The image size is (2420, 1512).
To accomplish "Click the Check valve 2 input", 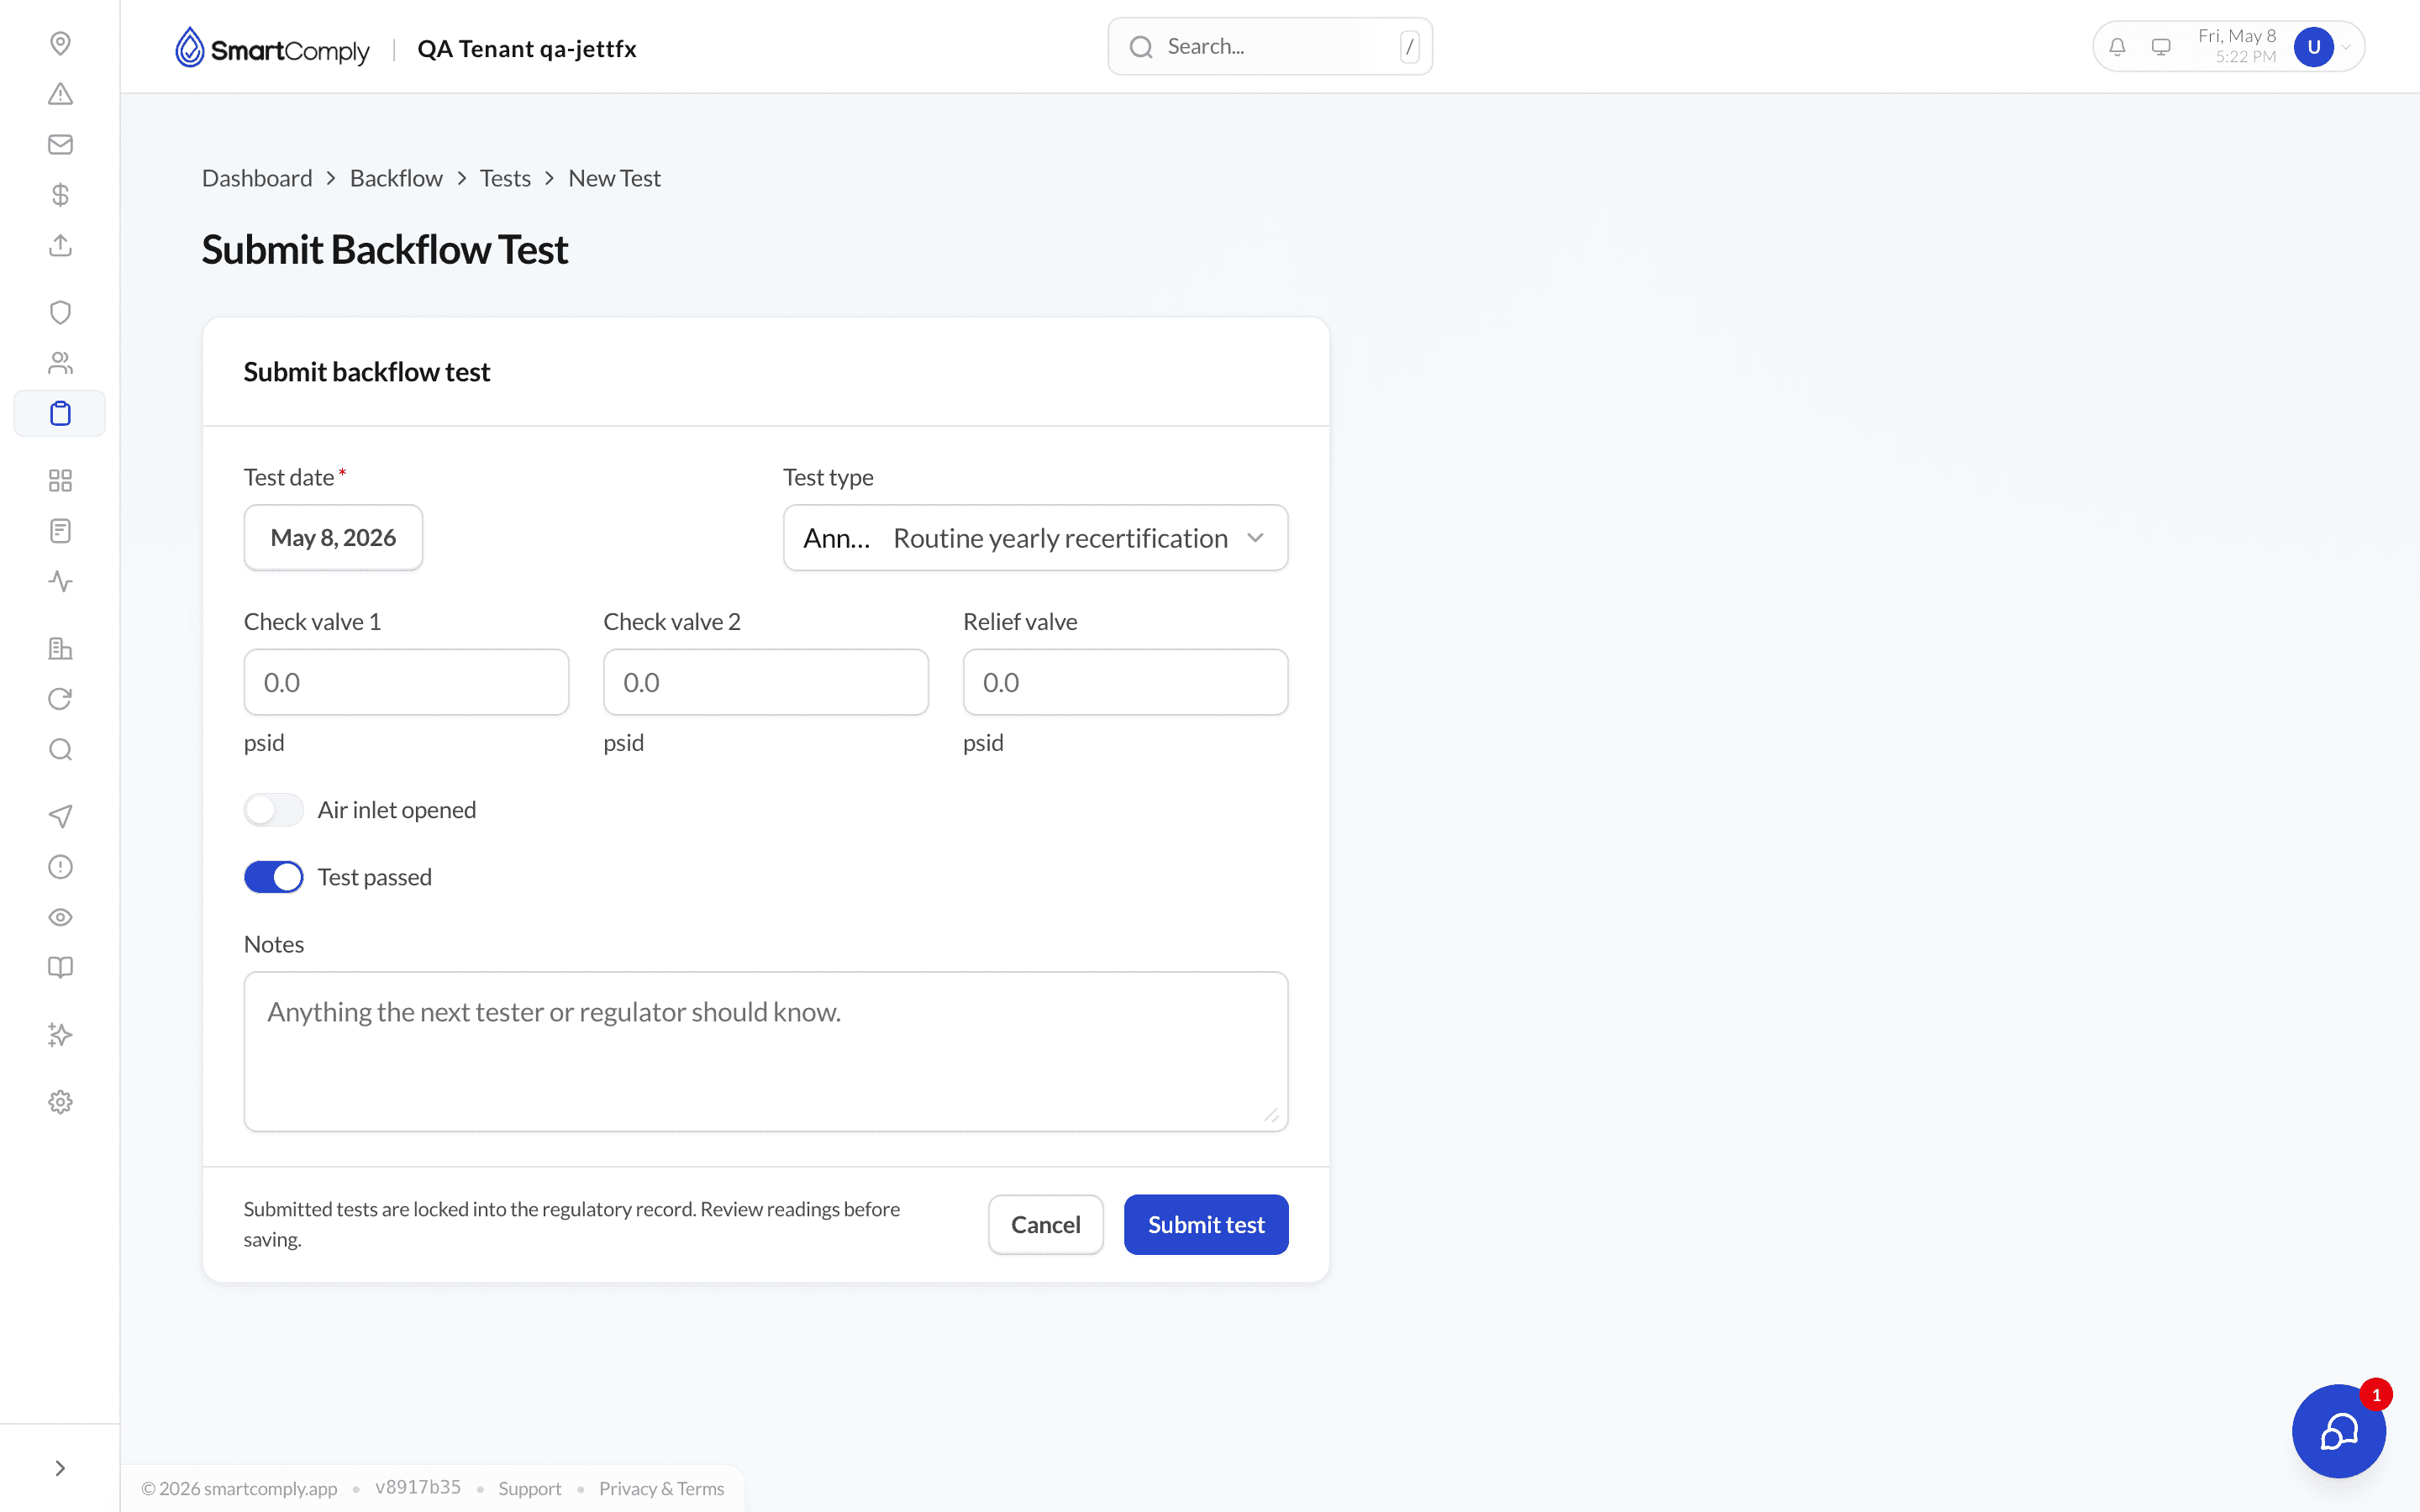I will coord(766,682).
